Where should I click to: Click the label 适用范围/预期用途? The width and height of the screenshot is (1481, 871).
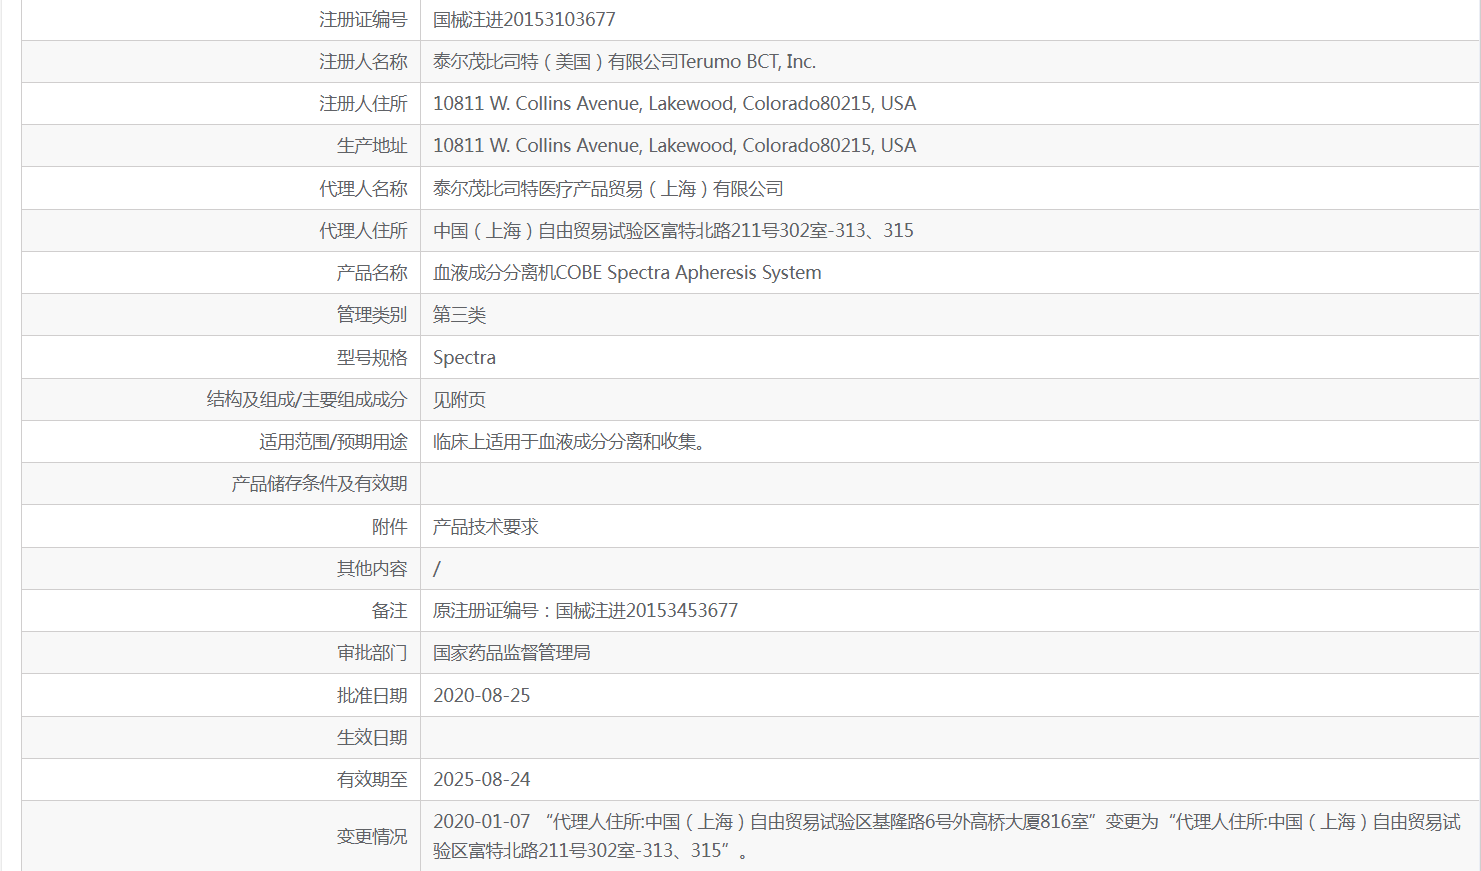click(x=333, y=441)
